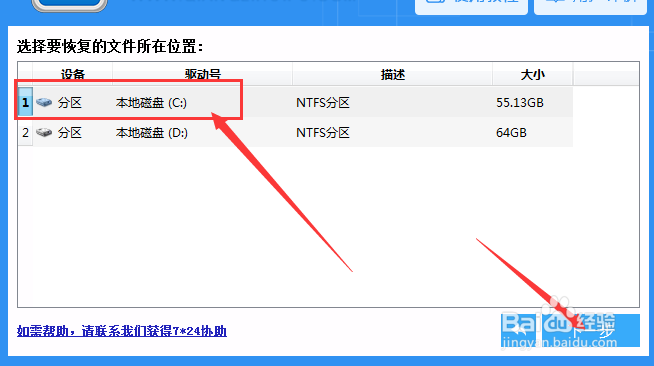Sort by the 驱动号 column header
This screenshot has width=654, height=366.
(202, 75)
